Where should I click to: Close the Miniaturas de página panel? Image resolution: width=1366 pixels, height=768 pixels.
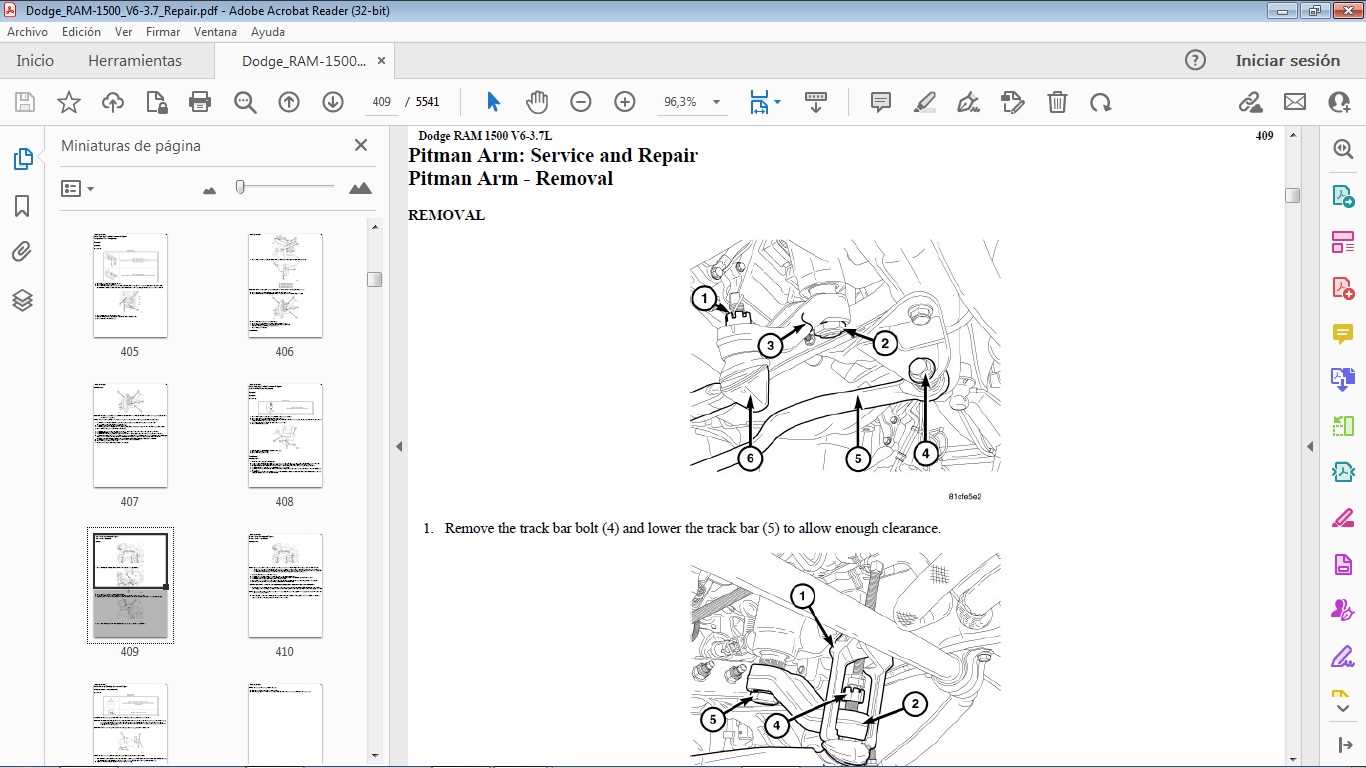click(361, 145)
